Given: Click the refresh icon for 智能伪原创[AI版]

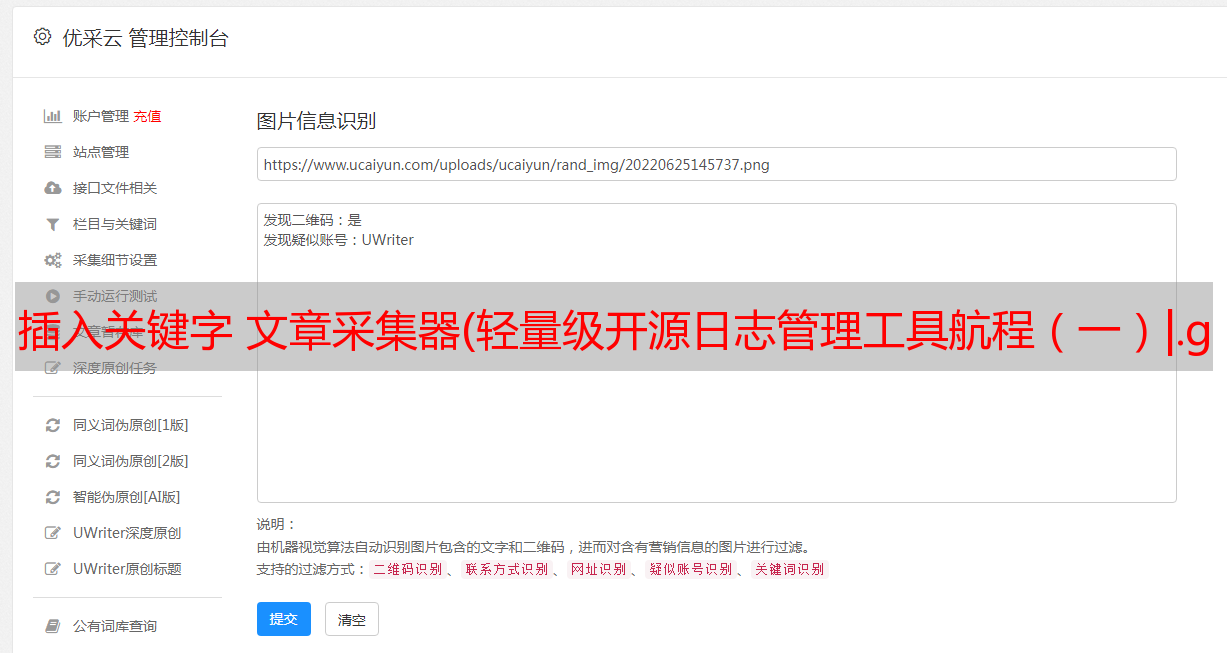Looking at the screenshot, I should coord(53,497).
